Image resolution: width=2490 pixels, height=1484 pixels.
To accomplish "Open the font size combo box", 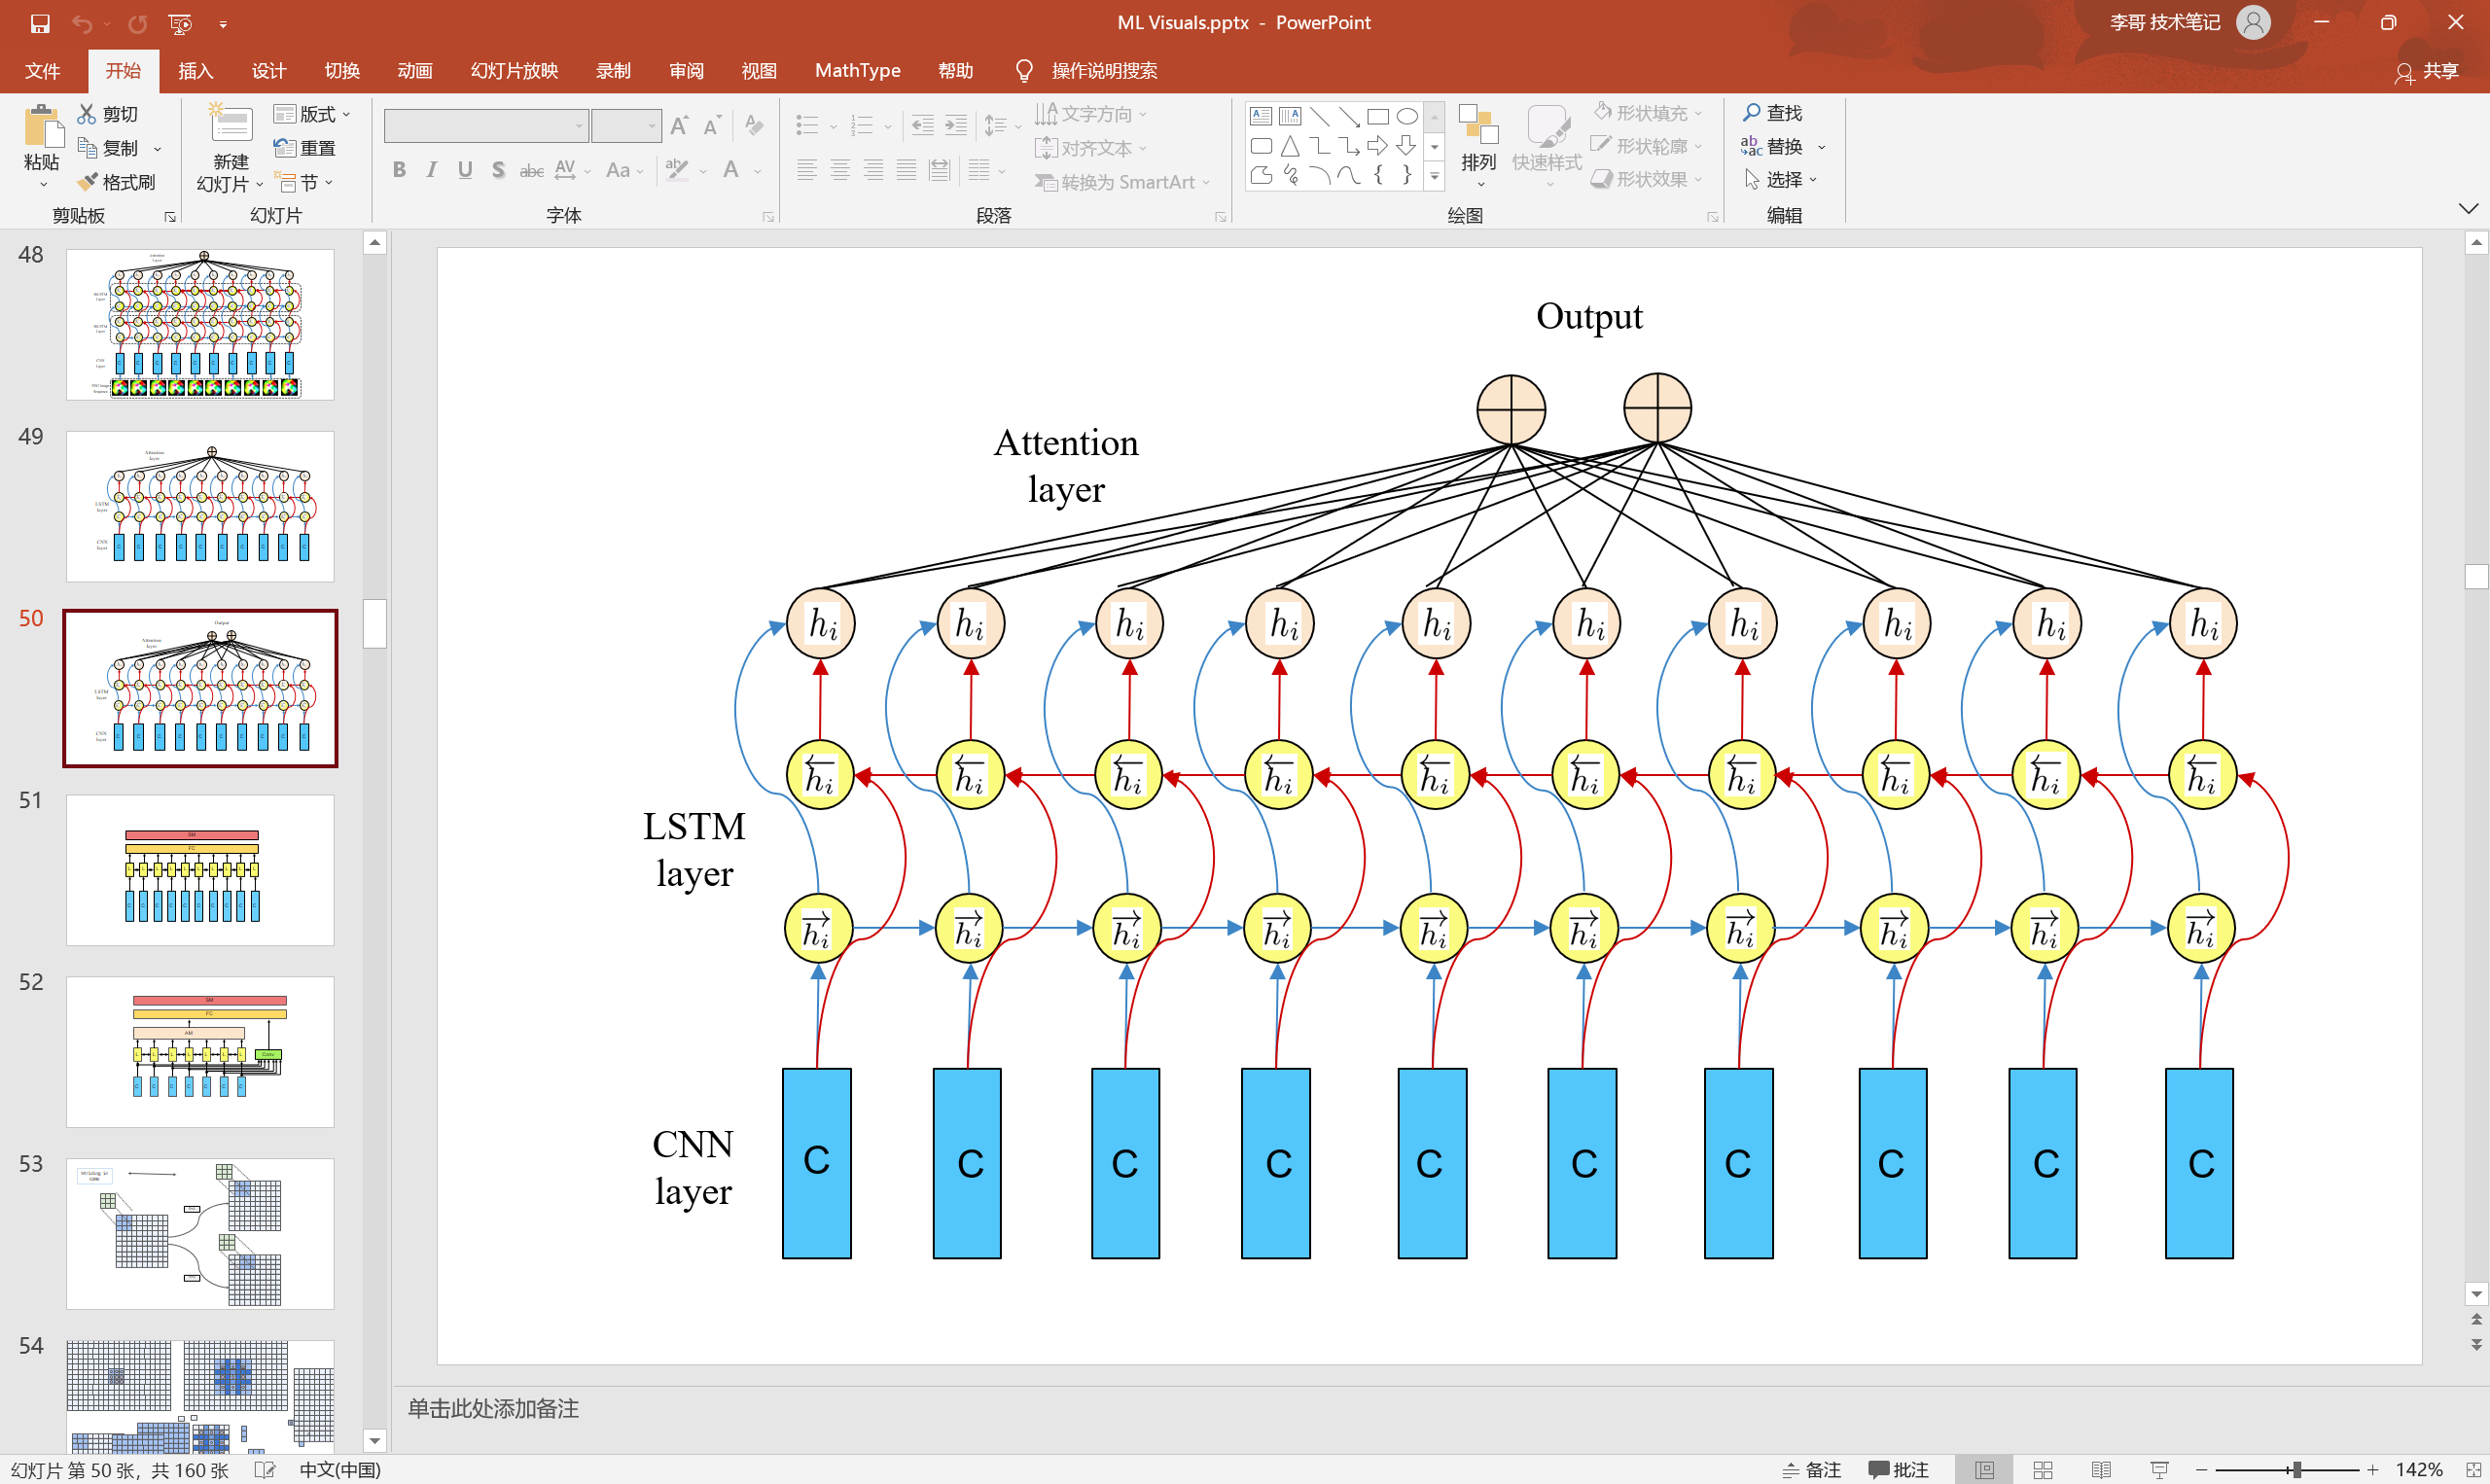I will pyautogui.click(x=626, y=126).
